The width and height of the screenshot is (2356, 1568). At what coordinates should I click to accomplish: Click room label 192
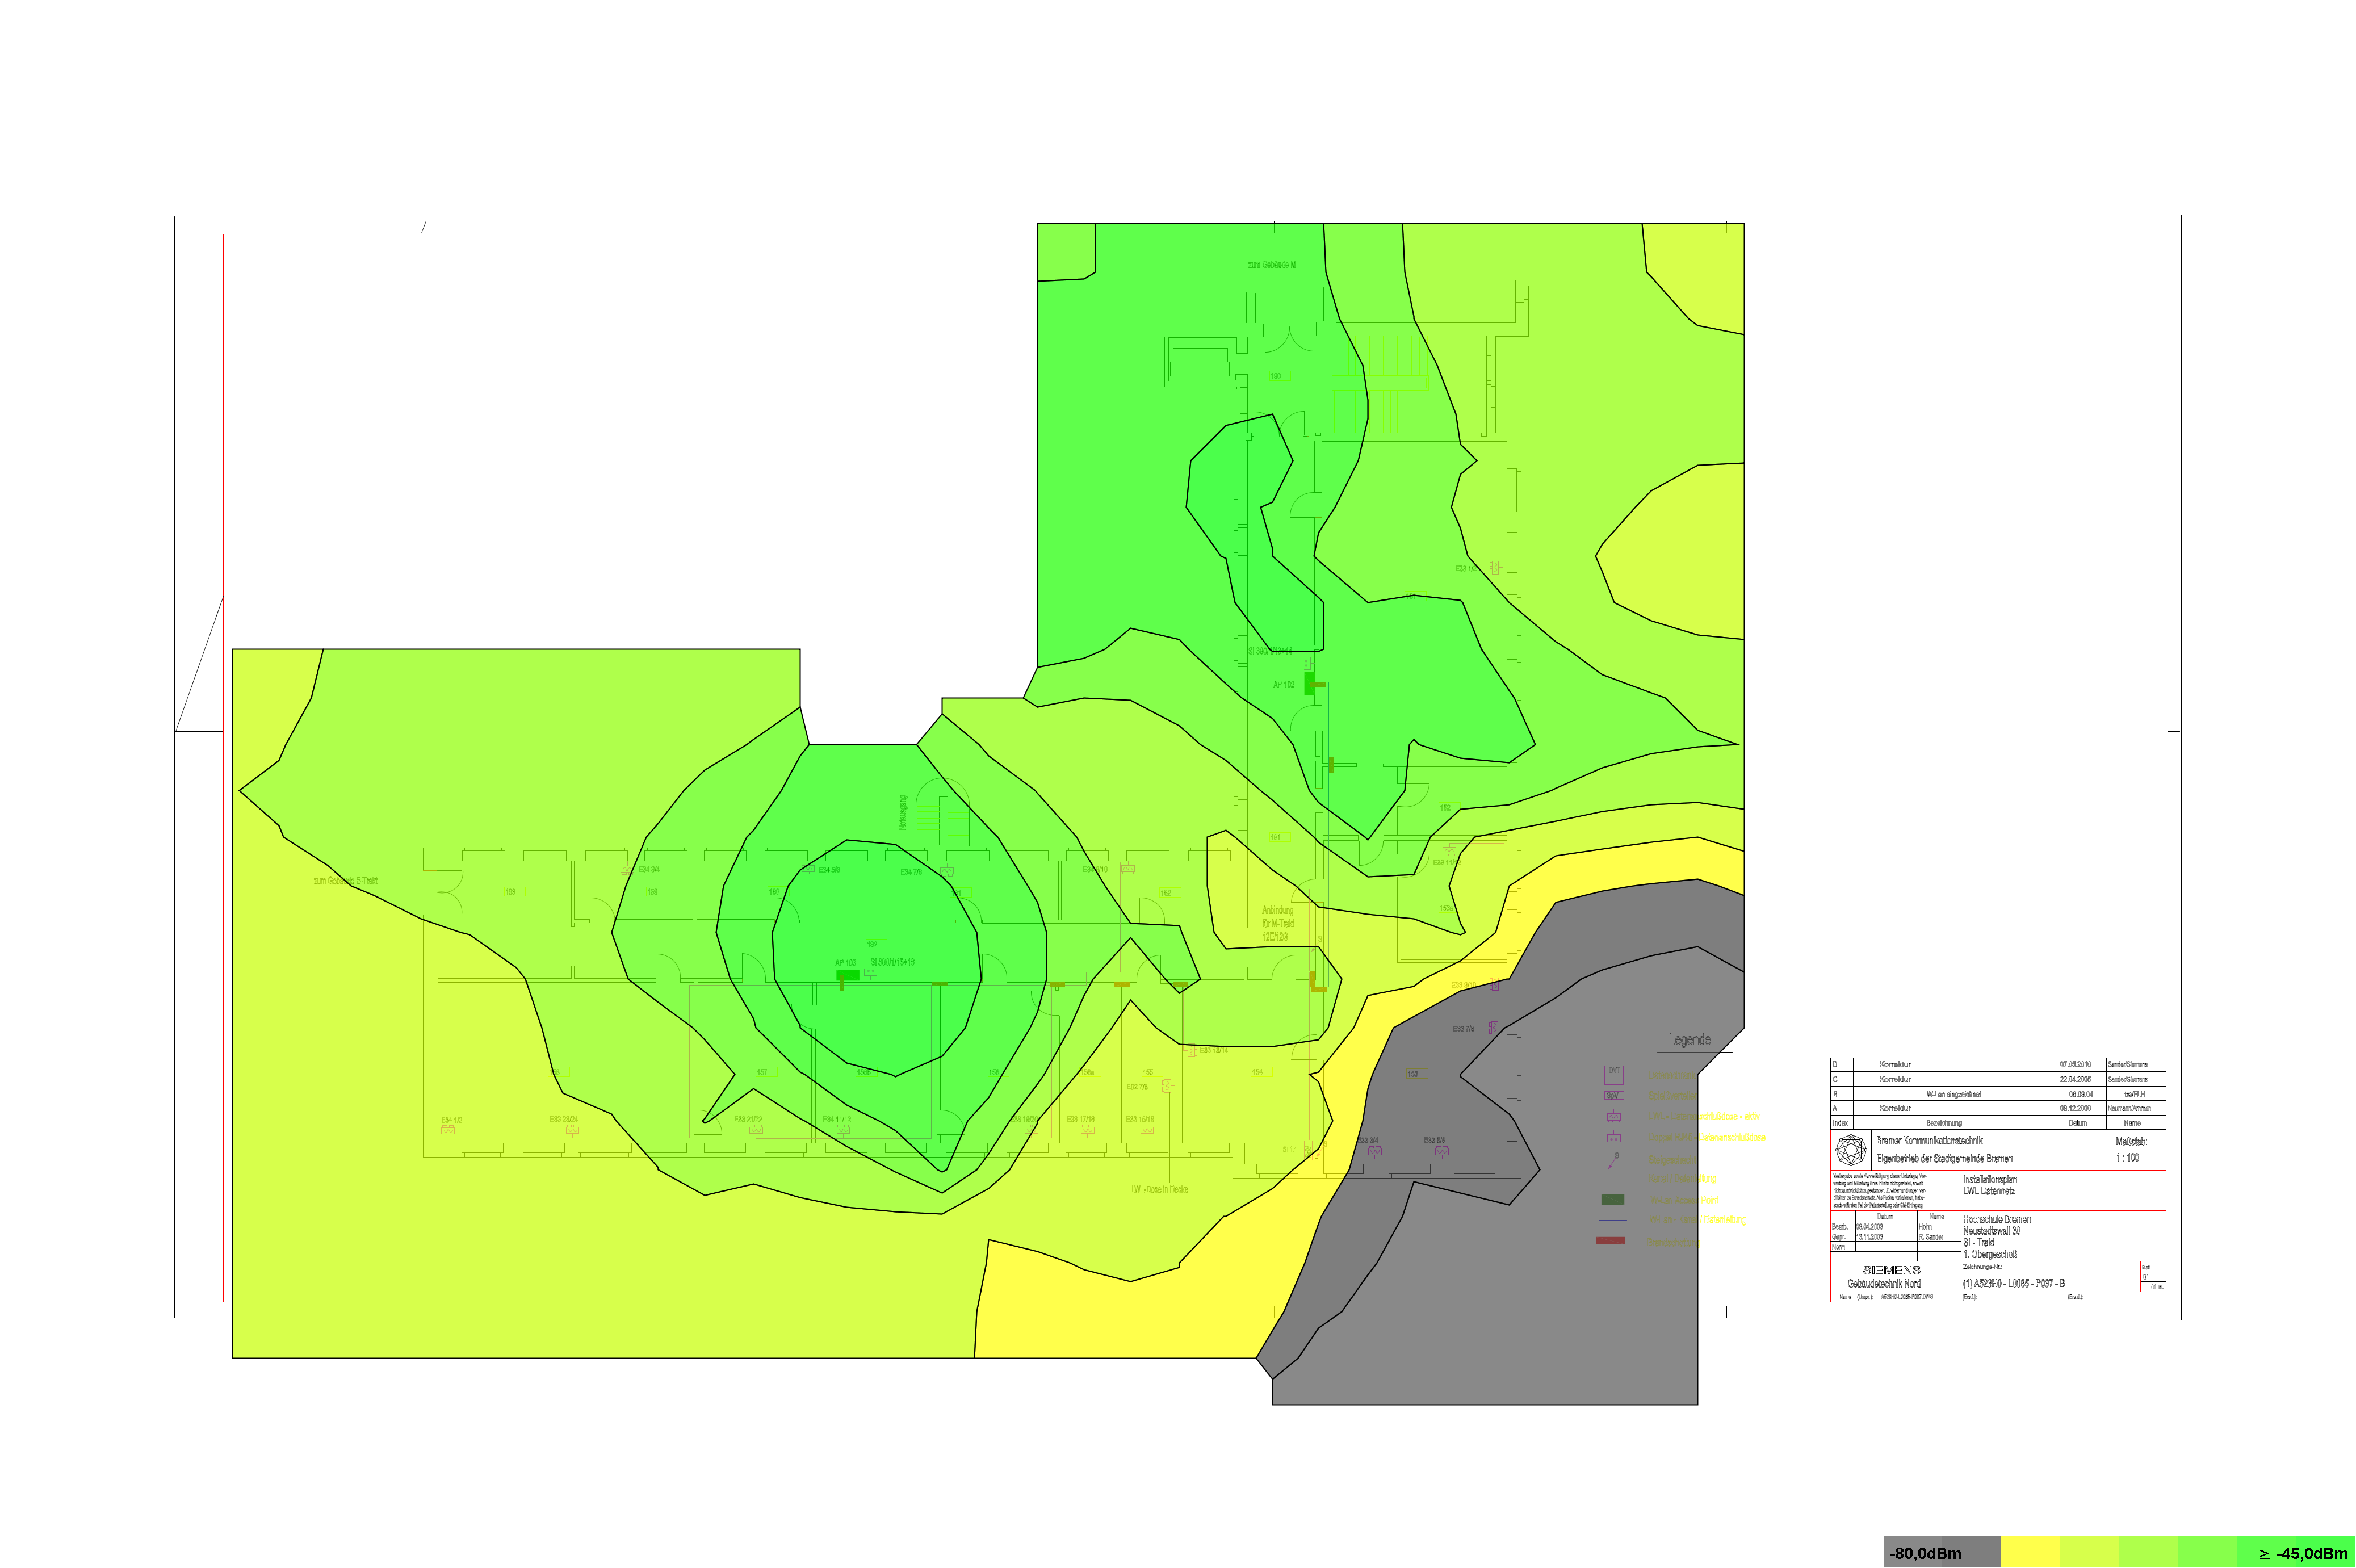click(x=872, y=944)
